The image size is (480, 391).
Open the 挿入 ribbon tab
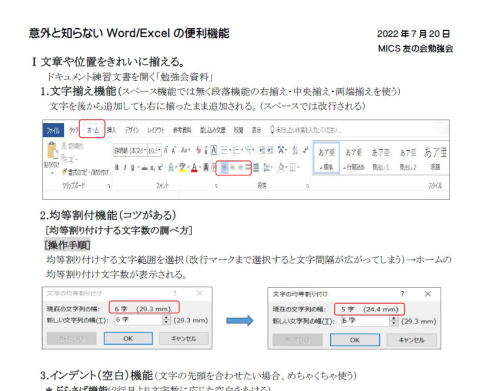111,130
